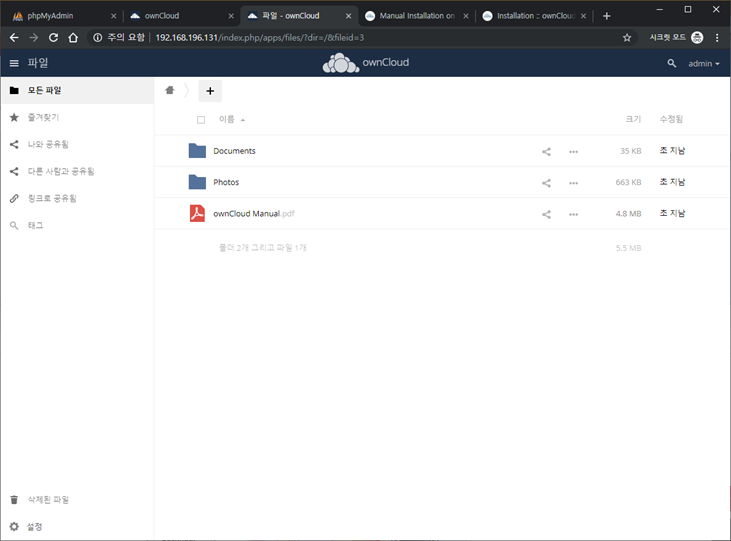Sort files by 크기 column

(633, 119)
